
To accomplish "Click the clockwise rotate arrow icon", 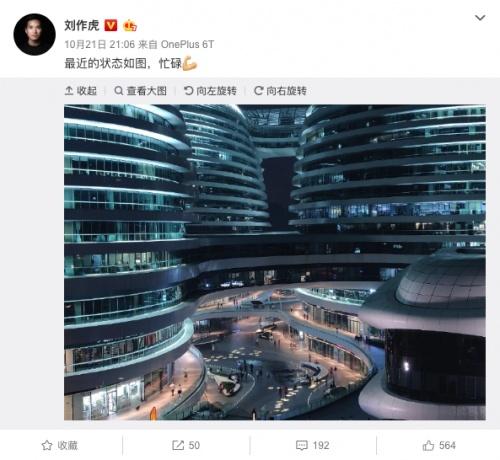I will 258,90.
